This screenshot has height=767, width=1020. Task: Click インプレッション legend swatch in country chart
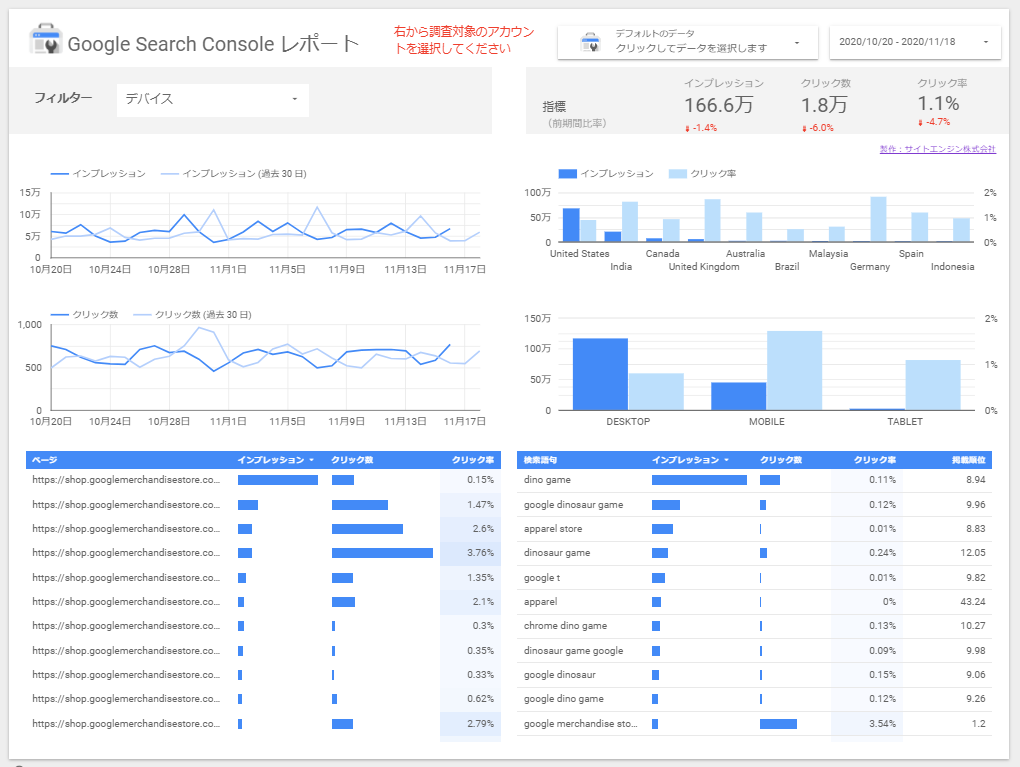coord(568,174)
